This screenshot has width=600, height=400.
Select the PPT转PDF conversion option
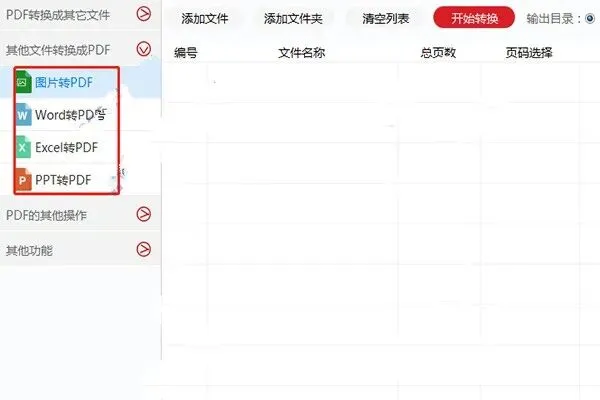point(63,180)
